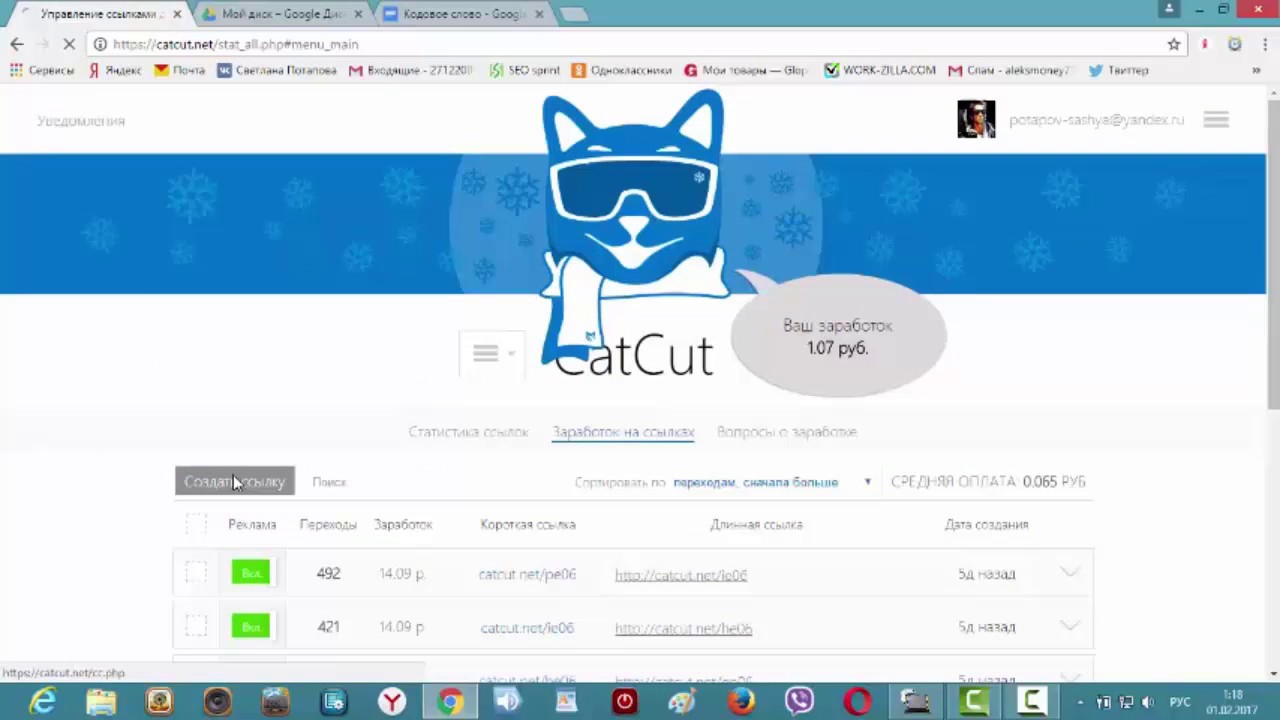This screenshot has height=720, width=1280.
Task: Click the Поиск search field
Action: 329,482
